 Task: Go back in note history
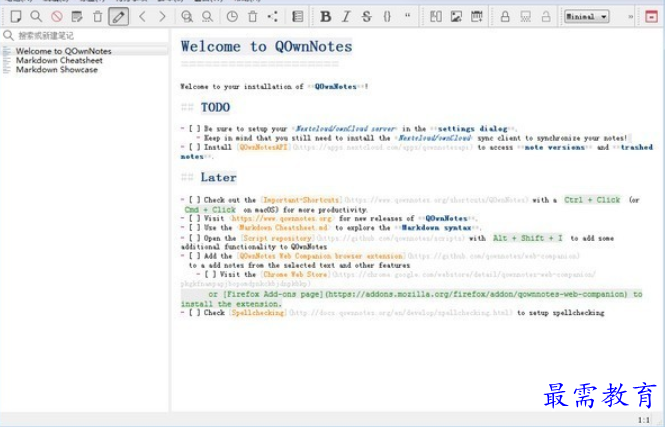point(142,17)
